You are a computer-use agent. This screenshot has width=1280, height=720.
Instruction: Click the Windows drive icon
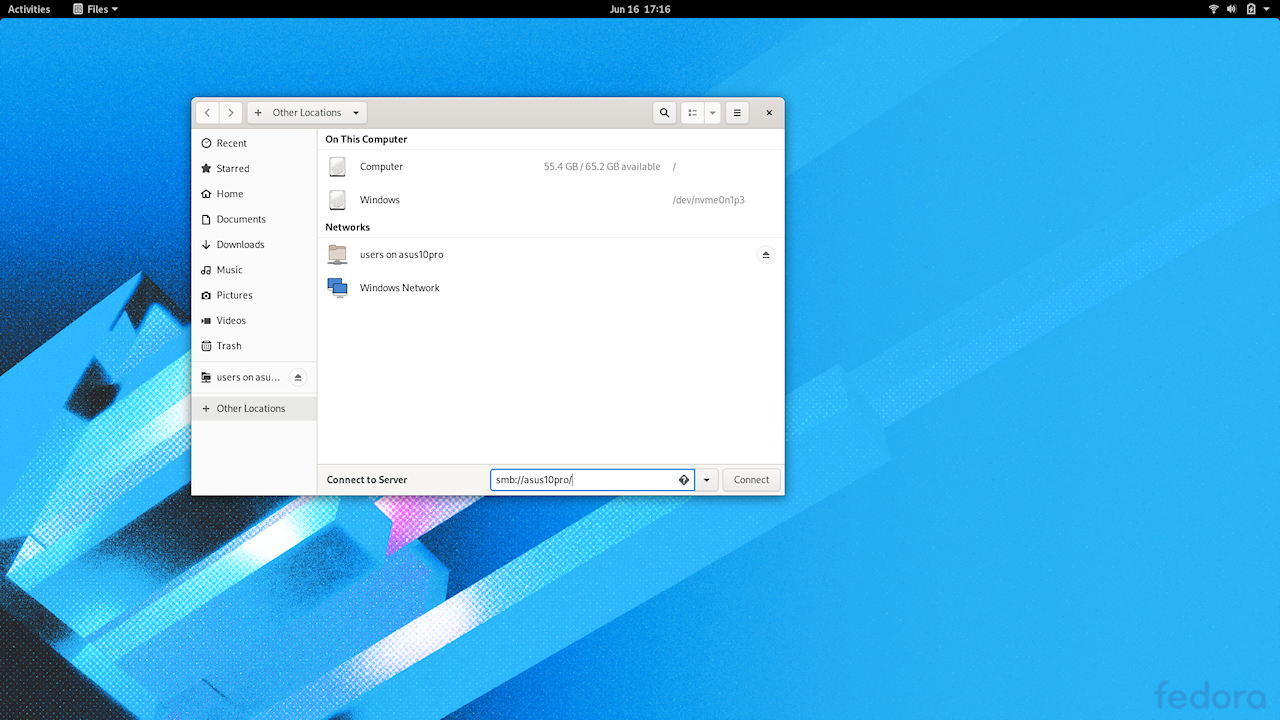tap(337, 200)
